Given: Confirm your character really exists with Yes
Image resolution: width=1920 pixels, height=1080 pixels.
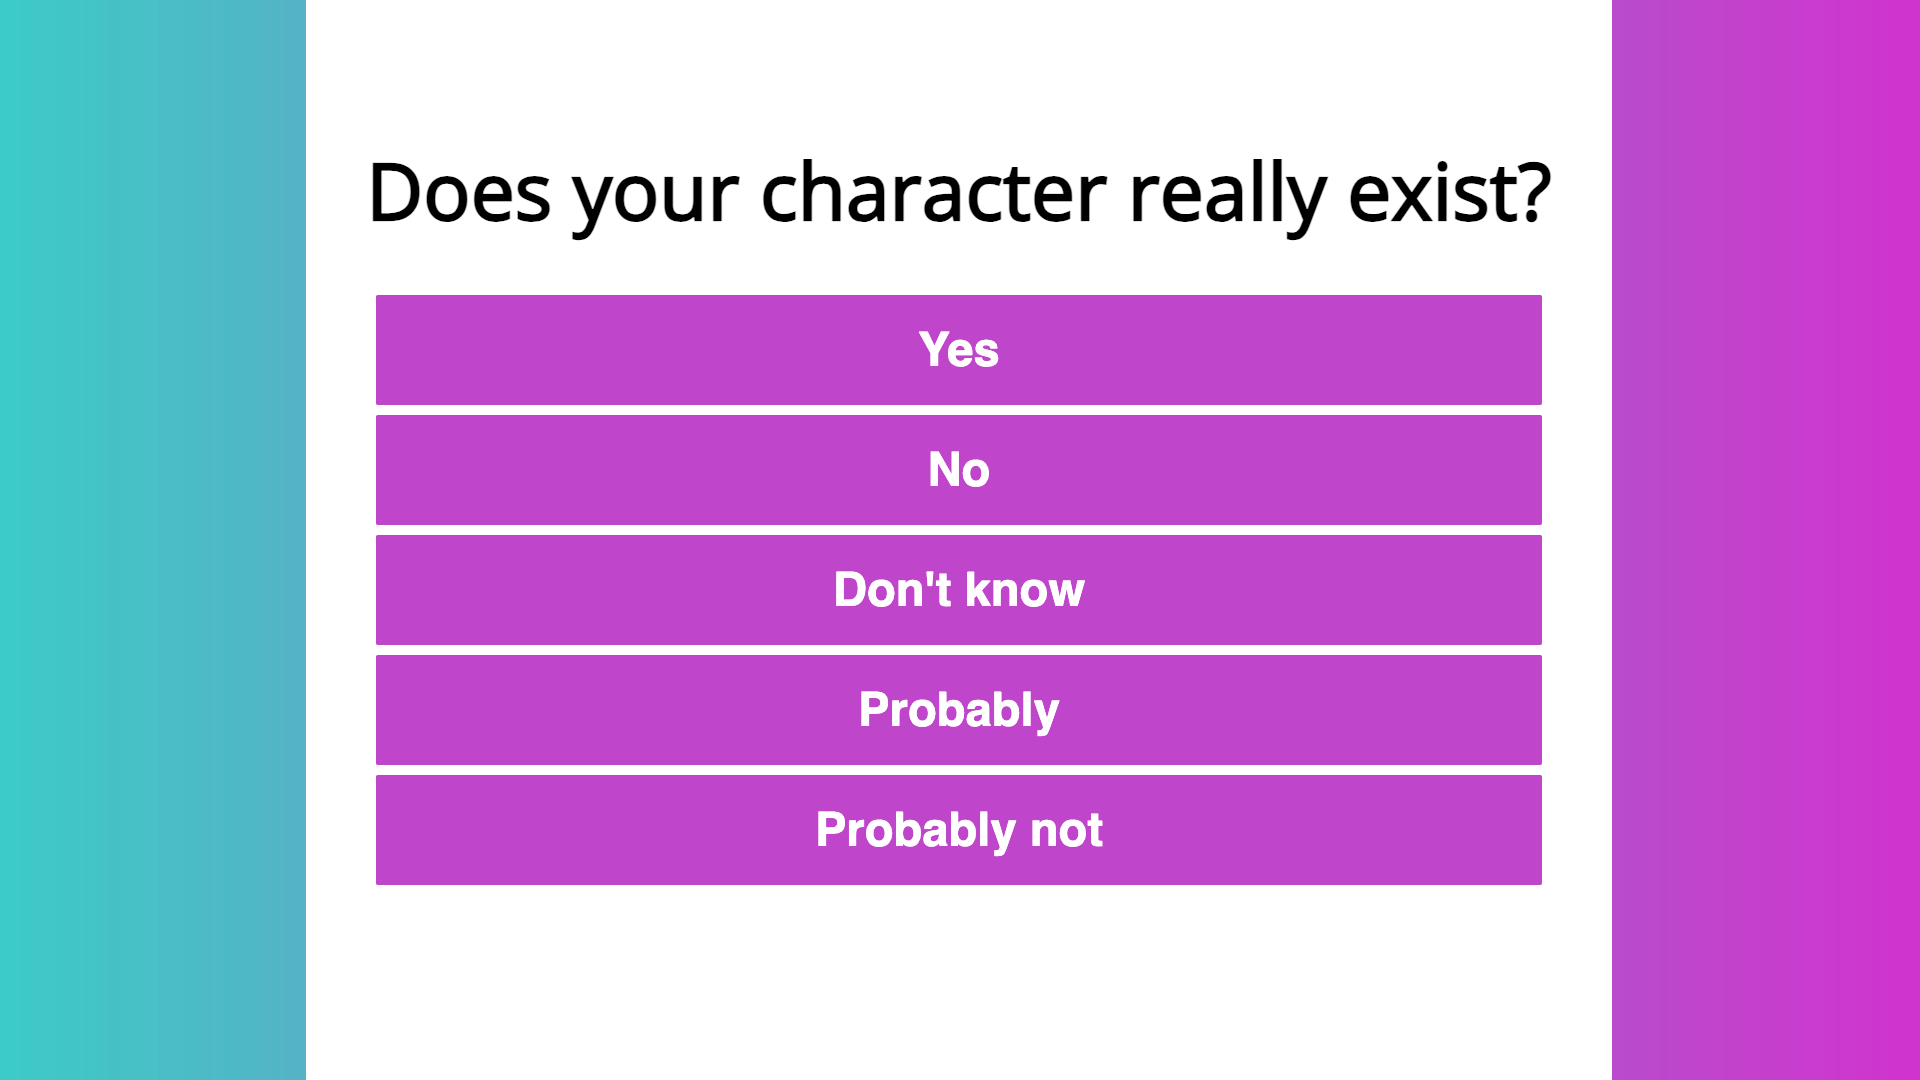Looking at the screenshot, I should point(958,350).
